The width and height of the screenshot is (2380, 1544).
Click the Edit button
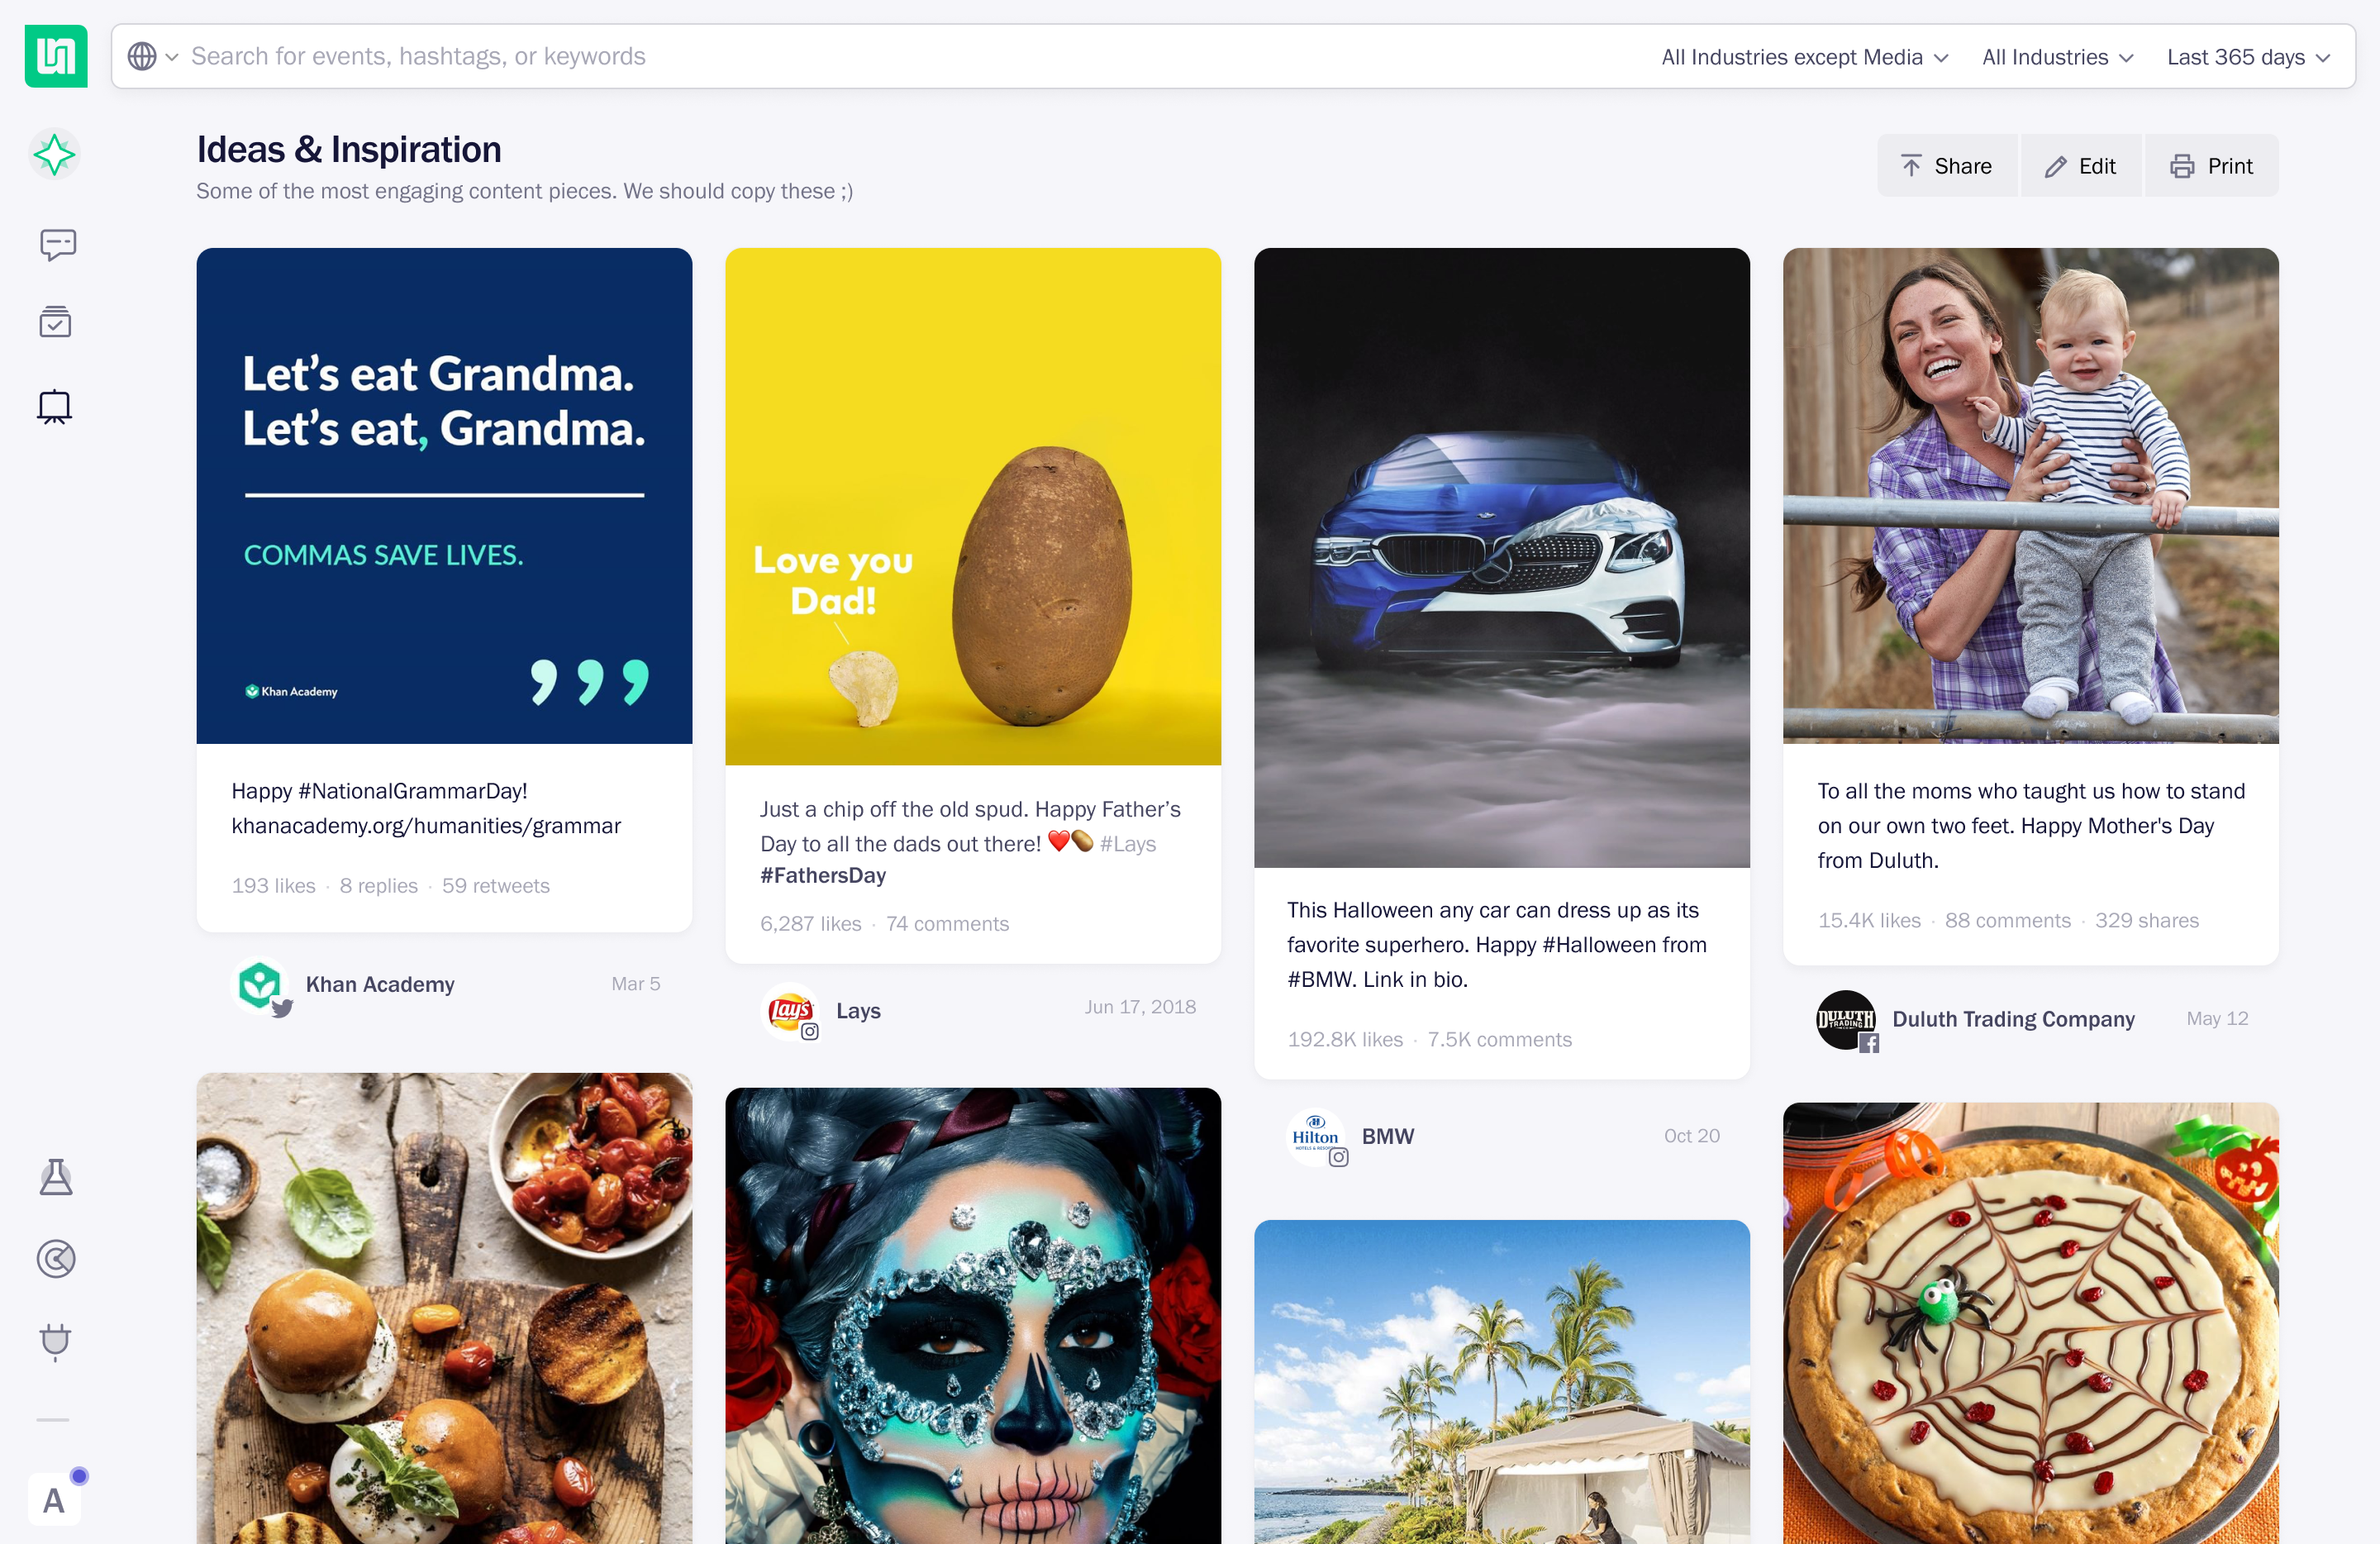[2080, 166]
